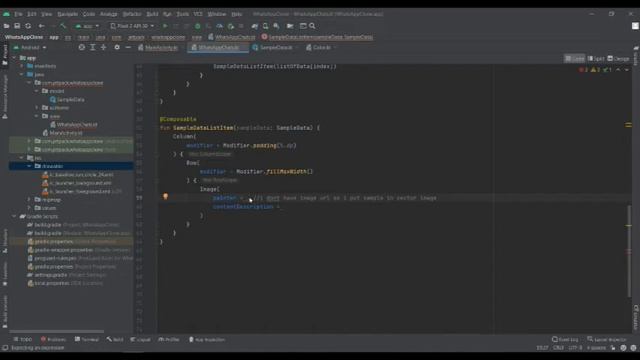Expand the ui.theme package
The width and height of the screenshot is (640, 360).
[37, 108]
